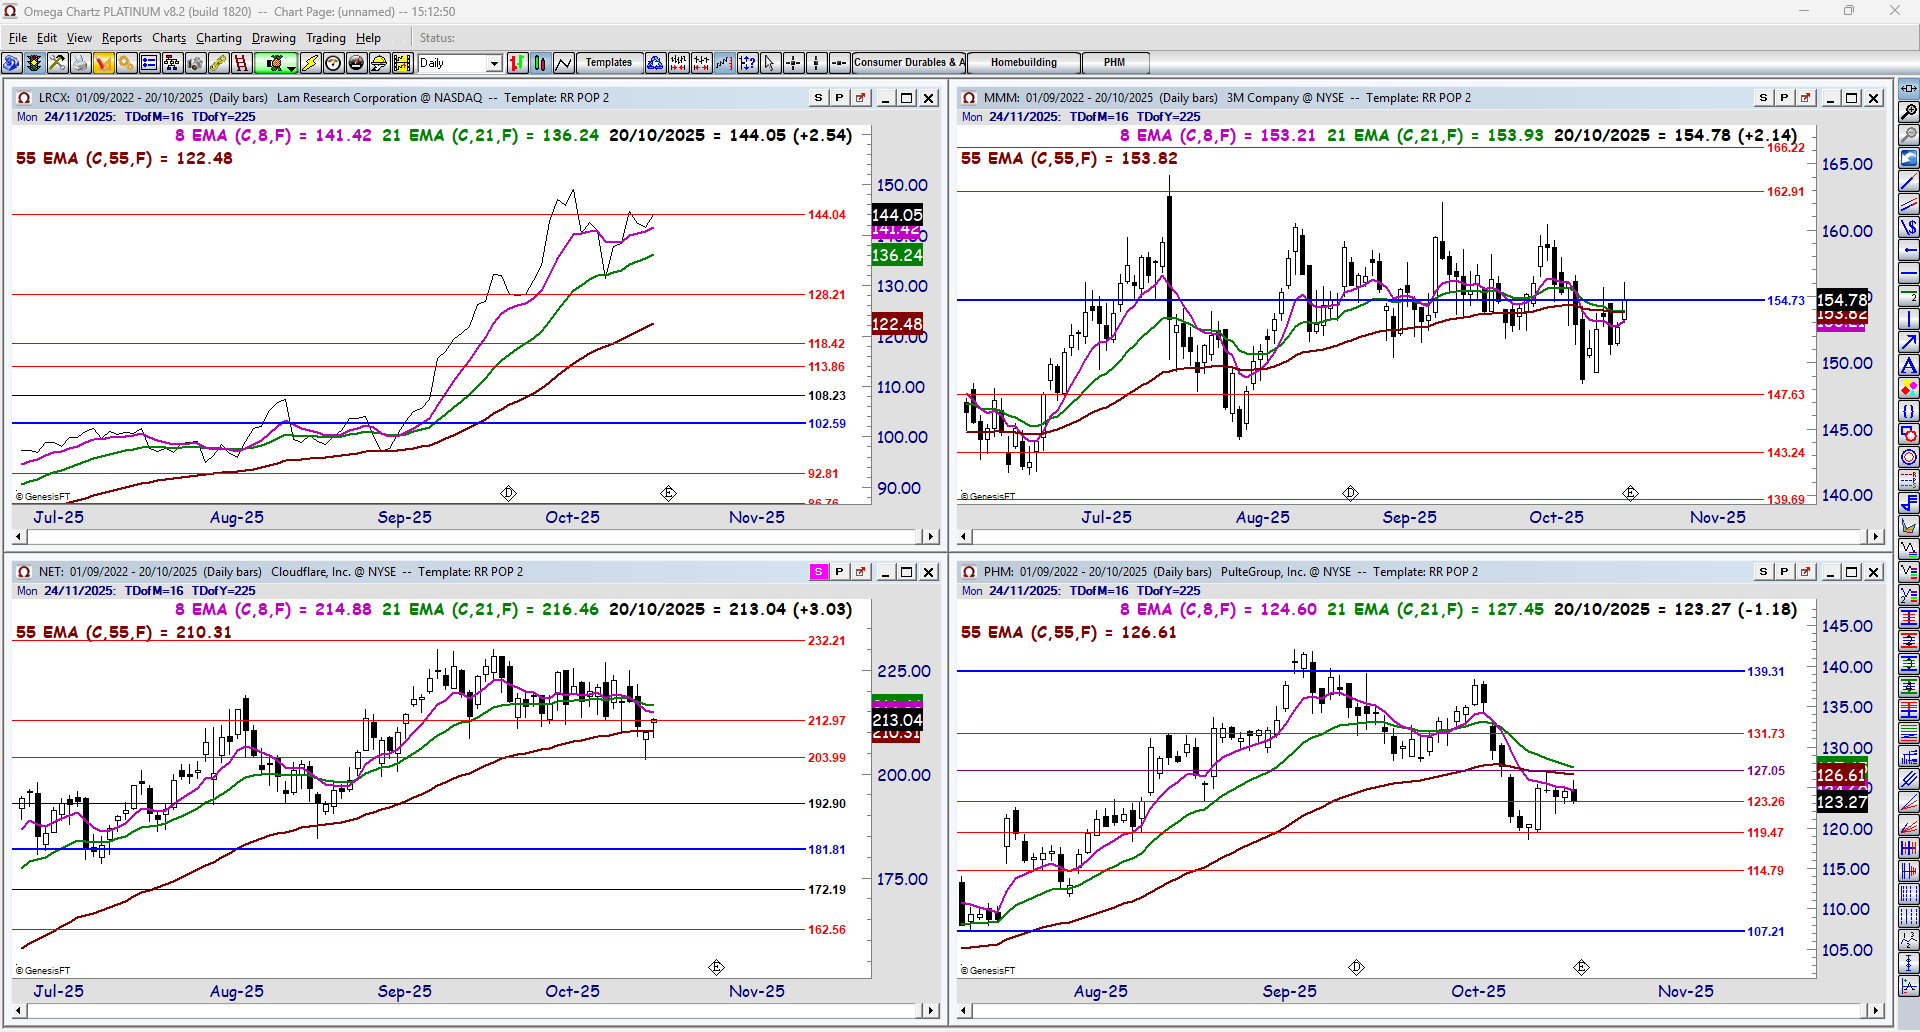Viewport: 1920px width, 1032px height.
Task: Click the LRCX chart icon in title bar
Action: tap(24, 98)
